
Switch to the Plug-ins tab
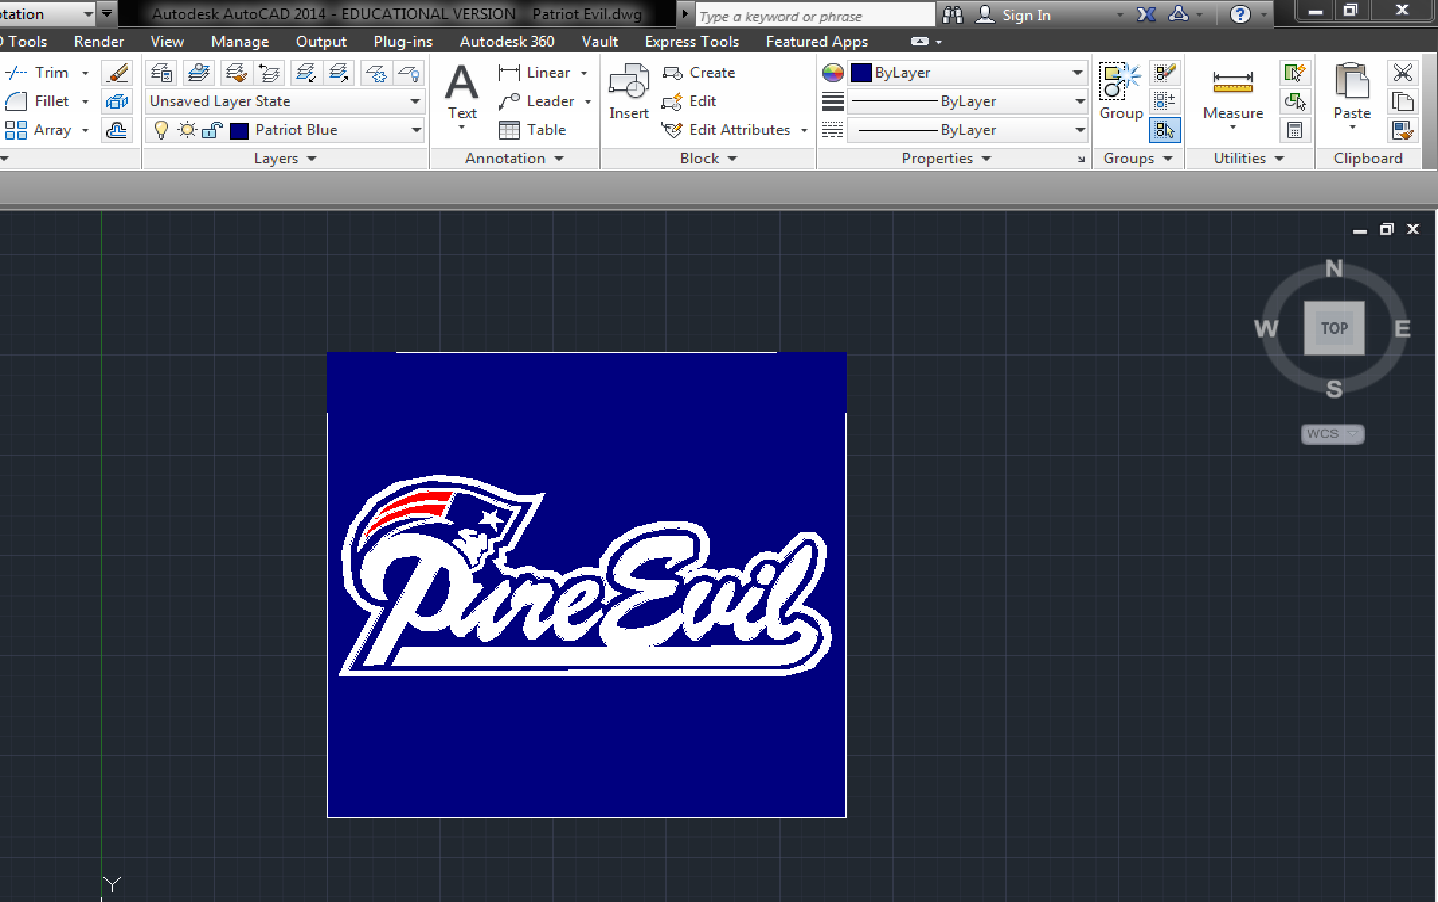click(403, 42)
